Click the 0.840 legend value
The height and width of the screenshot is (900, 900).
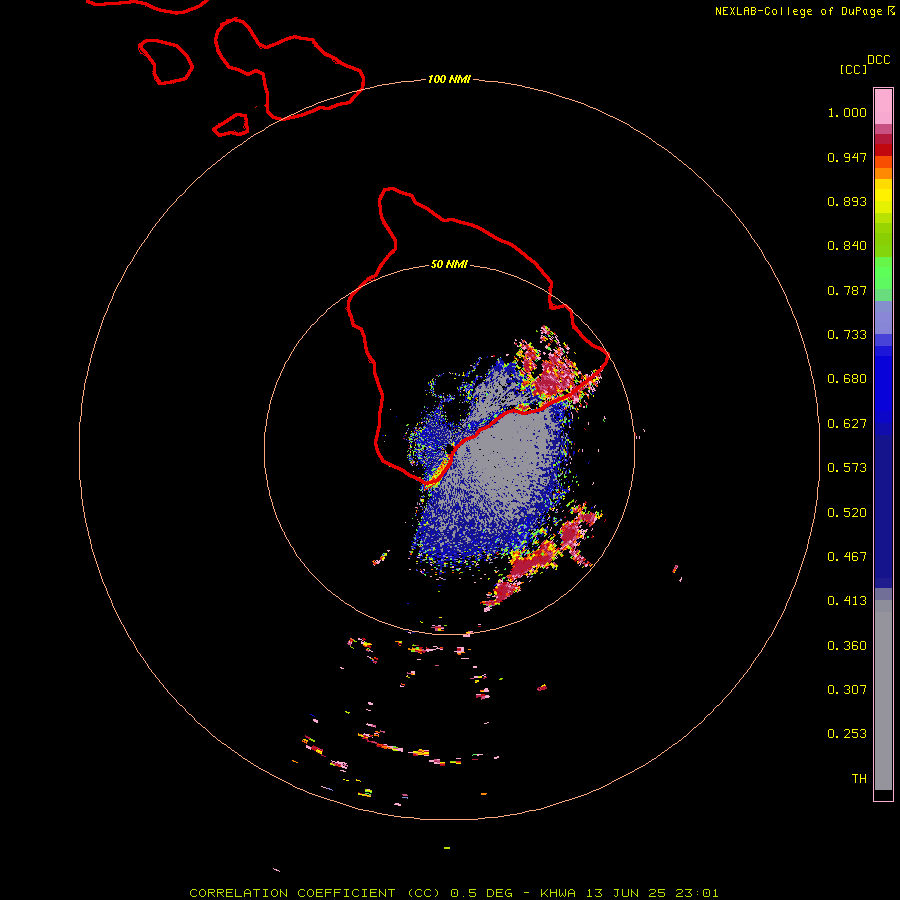[847, 246]
